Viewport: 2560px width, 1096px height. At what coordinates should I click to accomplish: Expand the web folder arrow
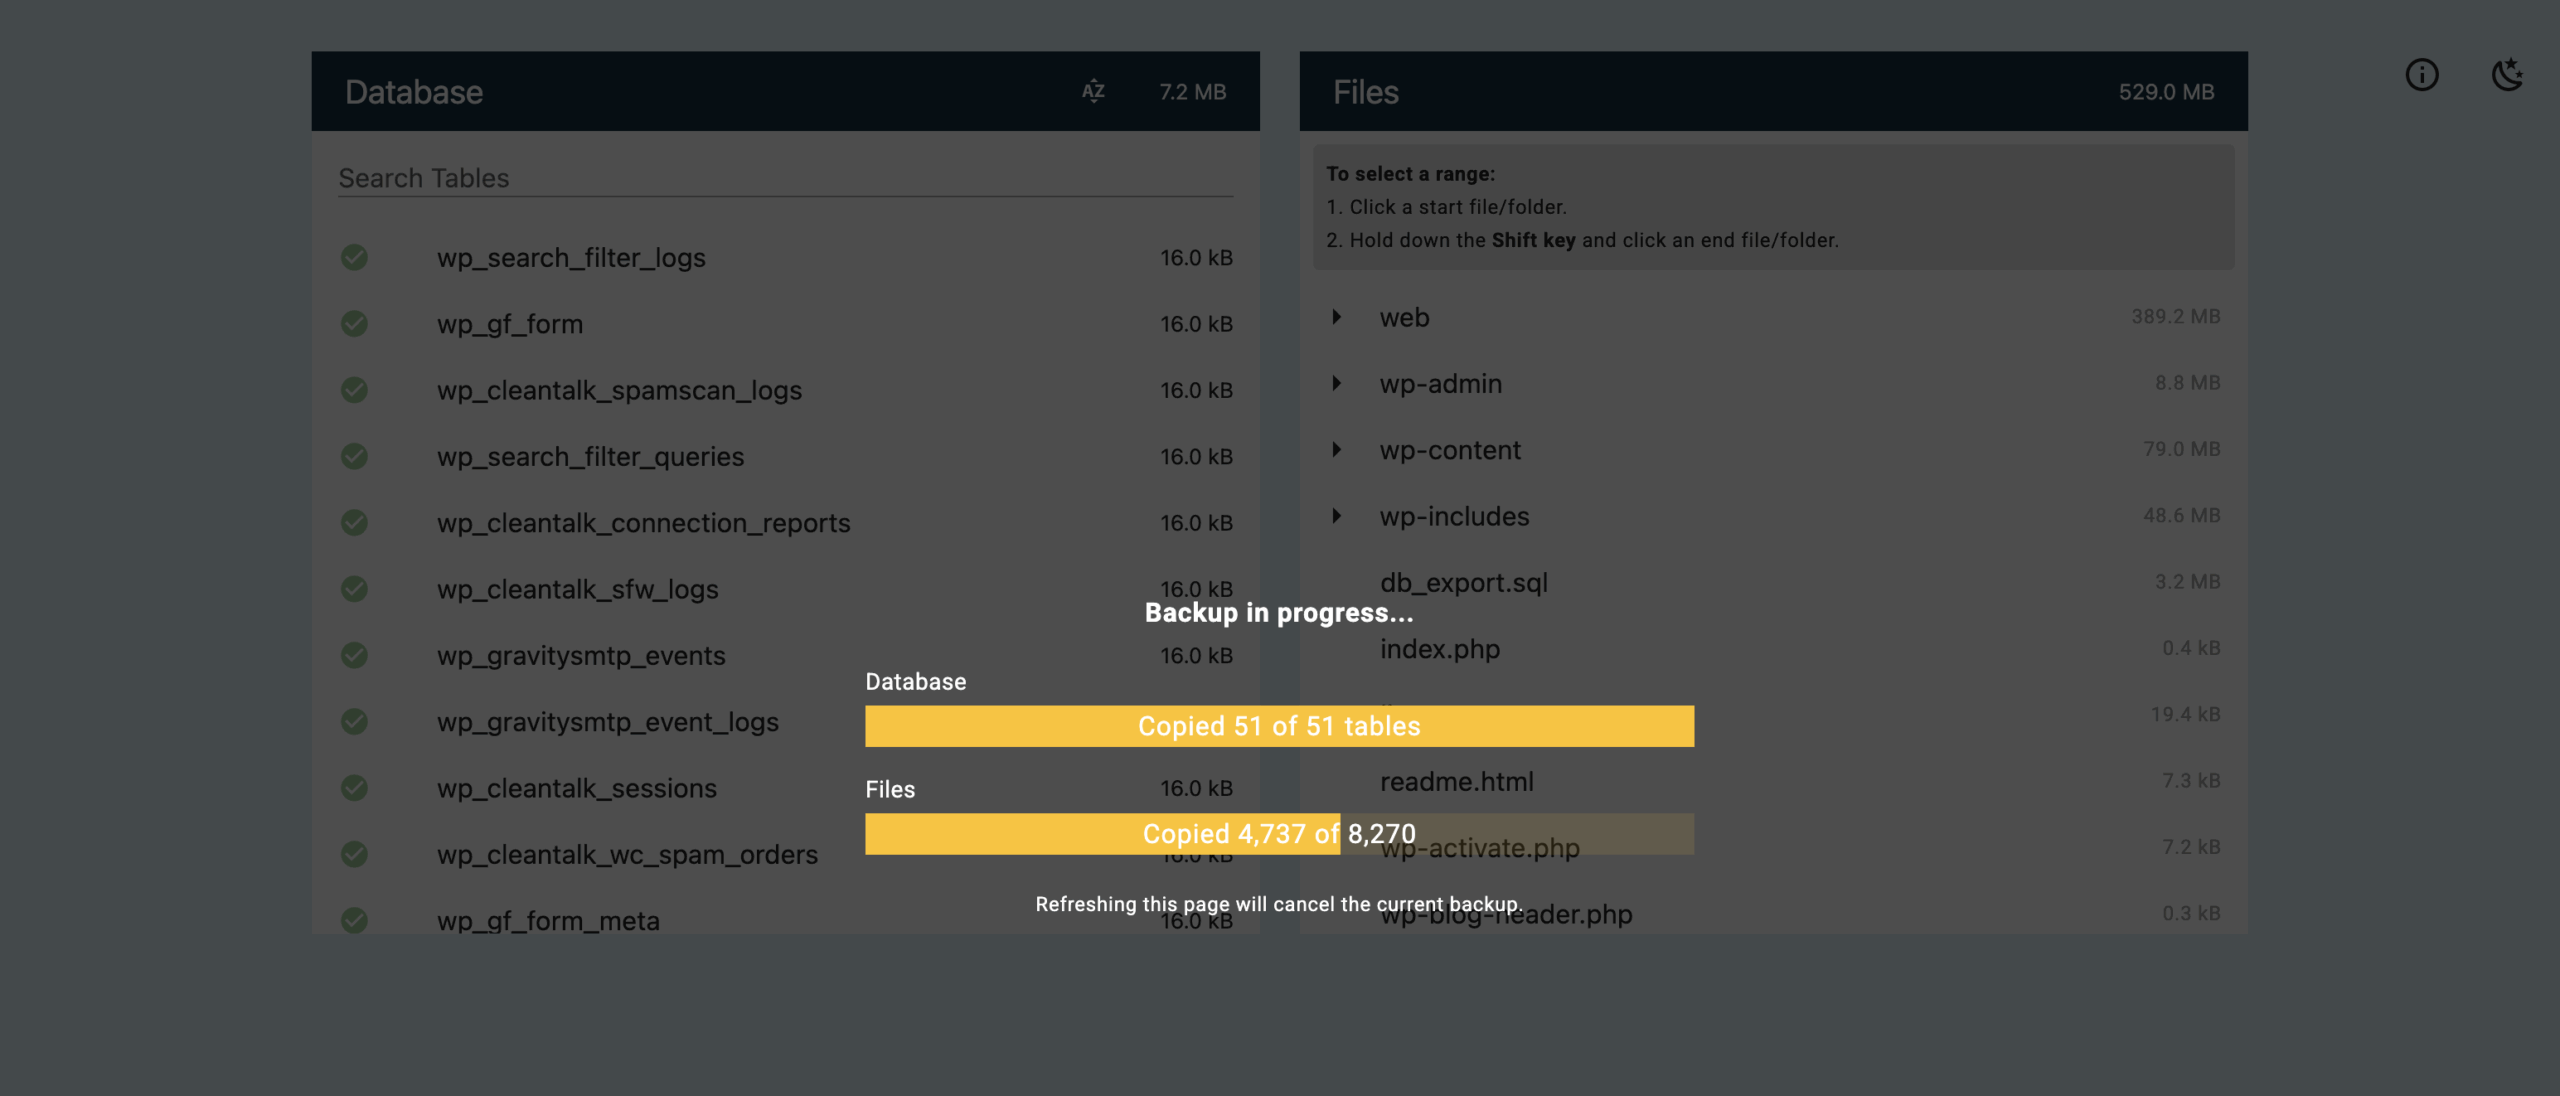(1336, 317)
